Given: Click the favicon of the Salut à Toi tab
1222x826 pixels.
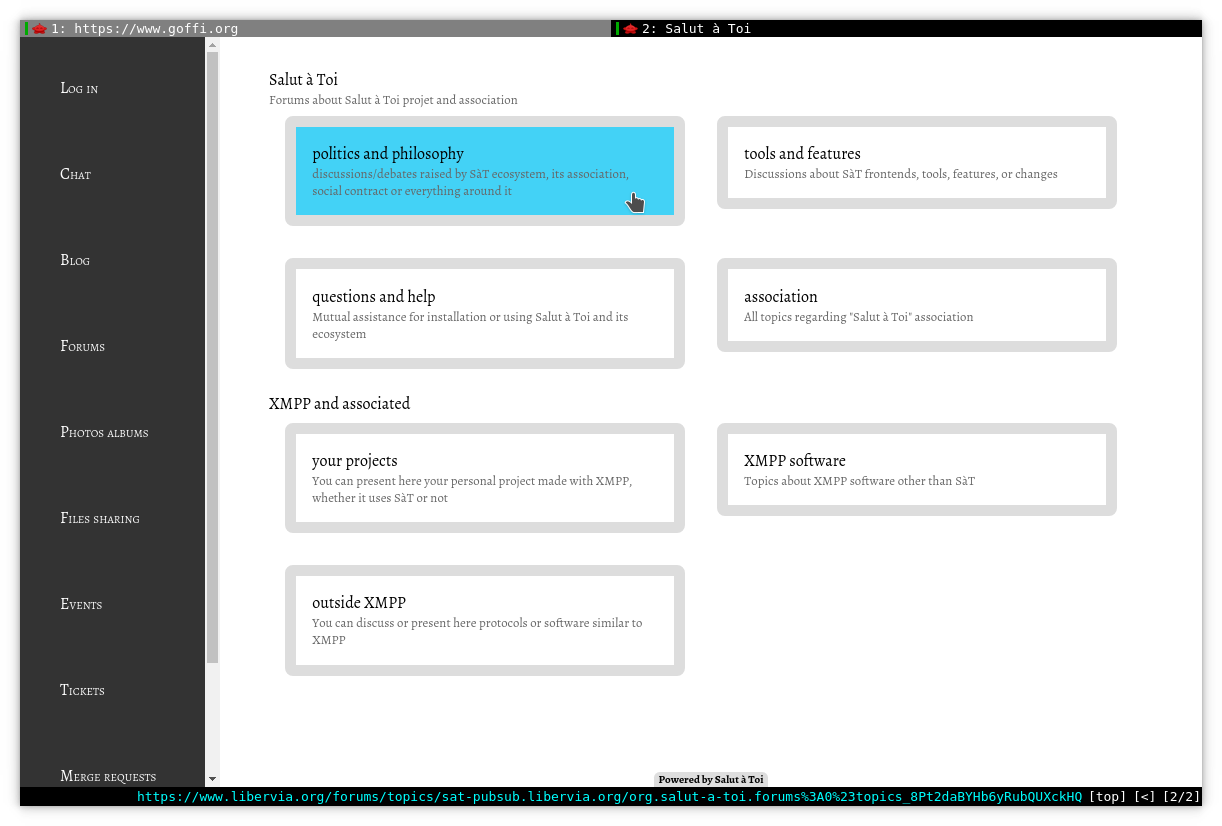Looking at the screenshot, I should (630, 29).
